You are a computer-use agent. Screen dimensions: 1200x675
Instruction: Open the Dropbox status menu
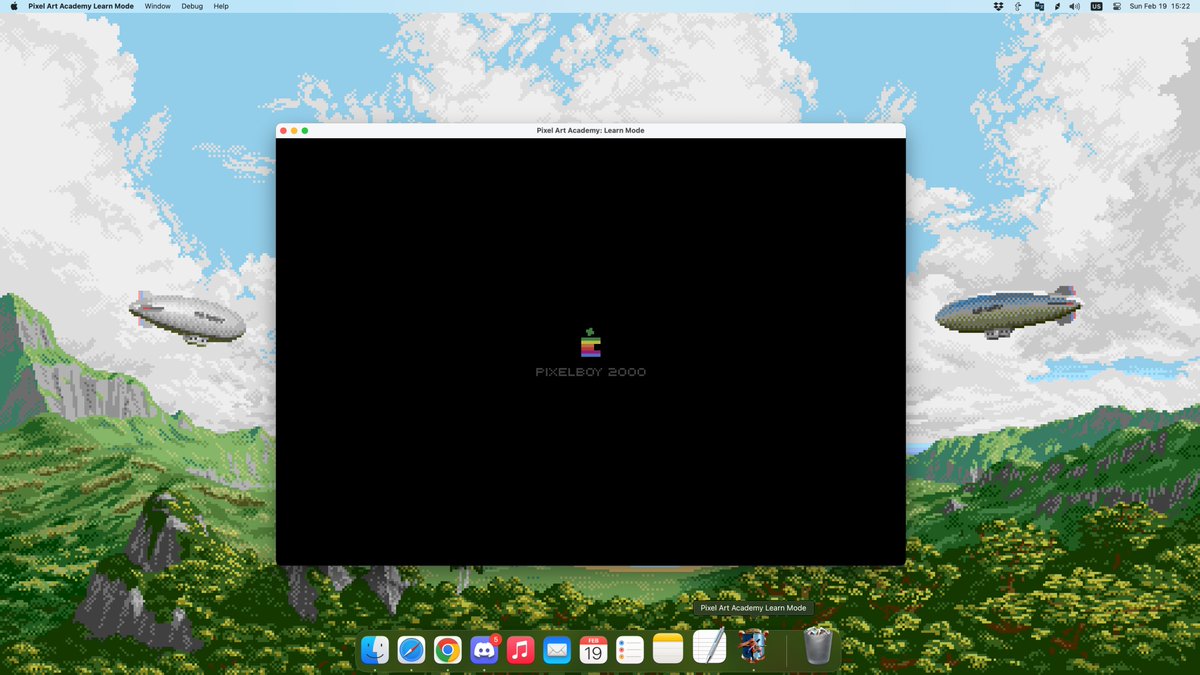click(997, 6)
